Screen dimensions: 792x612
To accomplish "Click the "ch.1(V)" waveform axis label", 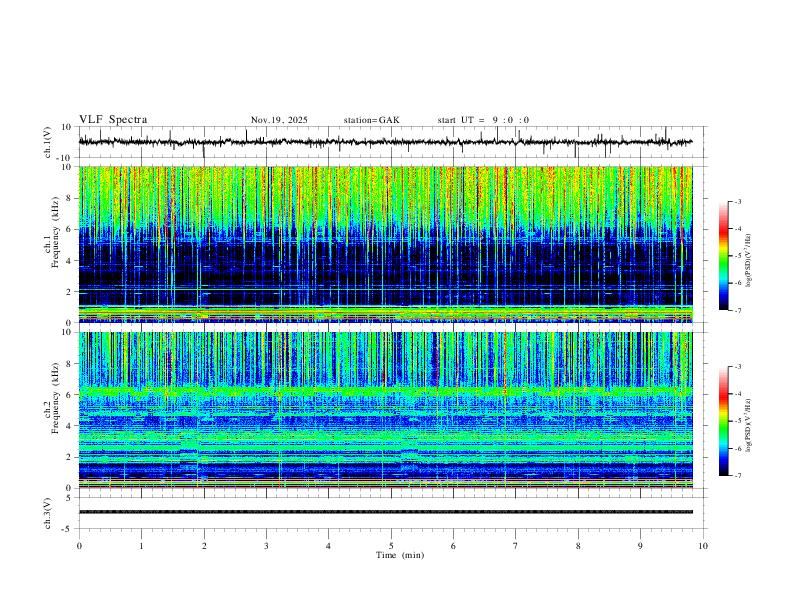I will coord(48,142).
